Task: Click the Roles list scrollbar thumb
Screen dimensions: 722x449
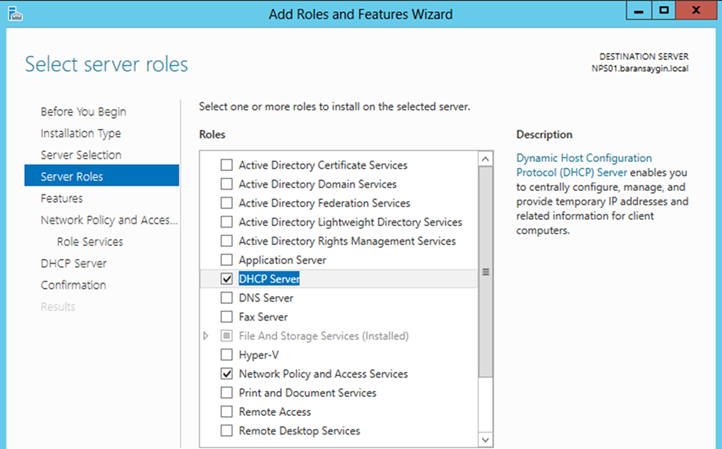Action: coord(485,272)
